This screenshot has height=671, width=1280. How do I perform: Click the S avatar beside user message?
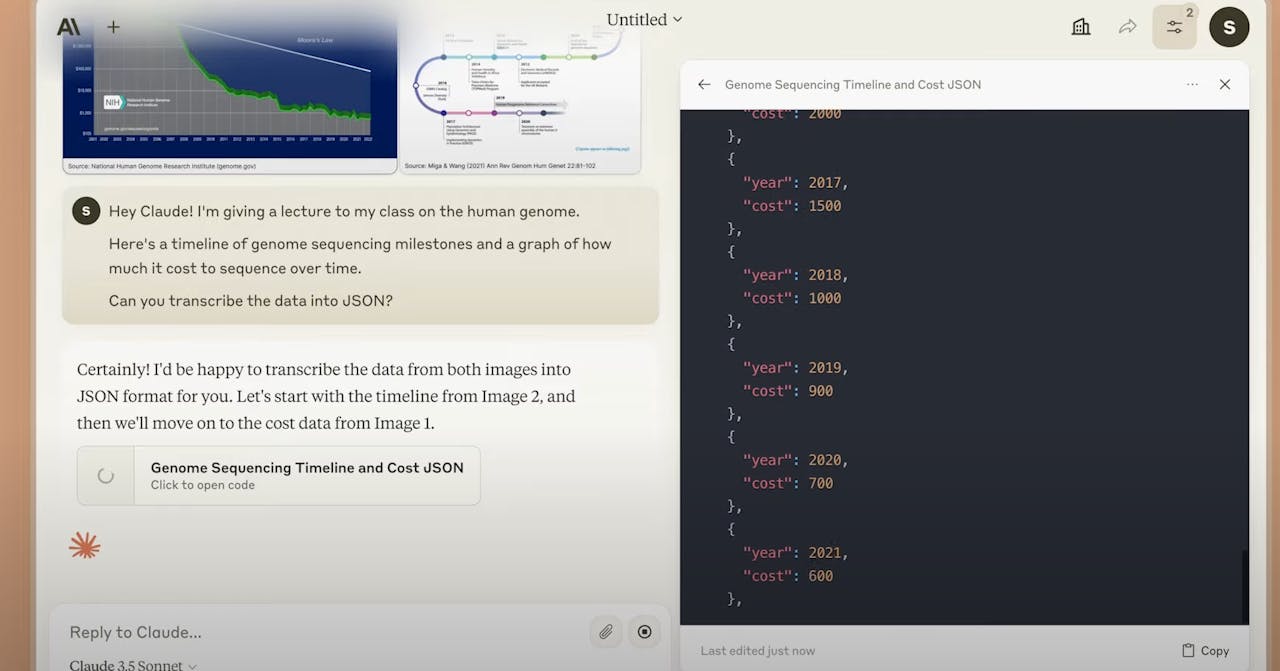pos(86,212)
